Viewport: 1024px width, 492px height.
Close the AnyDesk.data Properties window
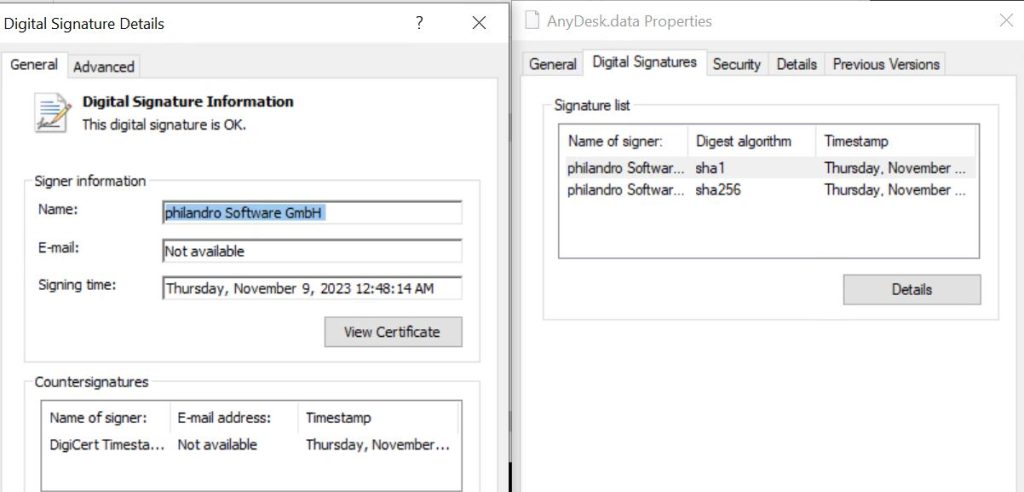click(1005, 21)
